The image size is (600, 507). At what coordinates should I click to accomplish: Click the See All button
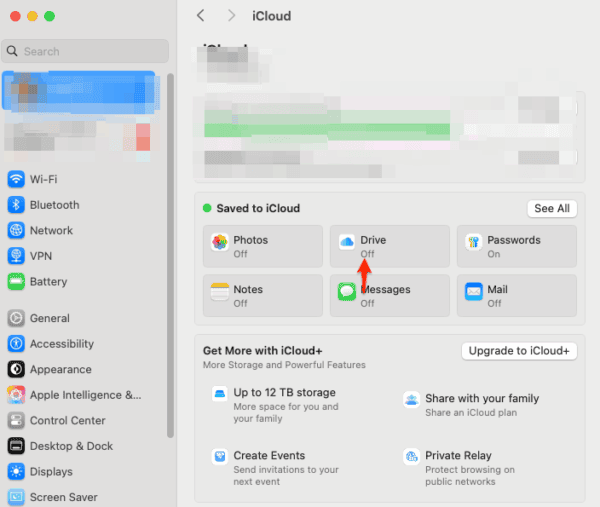coord(551,208)
